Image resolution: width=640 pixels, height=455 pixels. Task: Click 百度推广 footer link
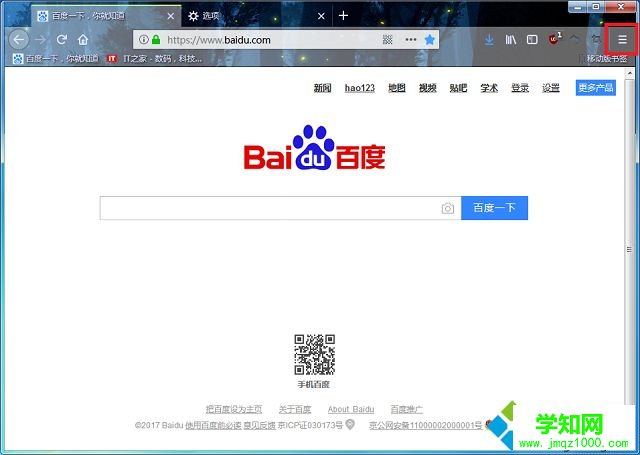click(x=407, y=409)
